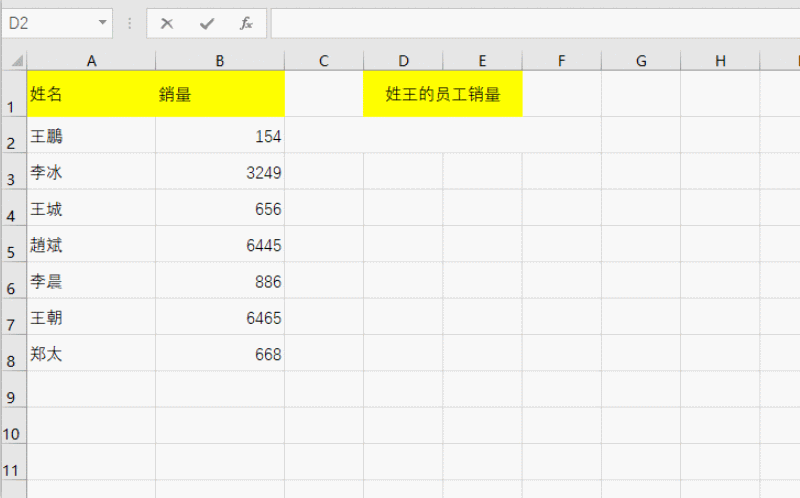Select the cell containing 王鹏
This screenshot has width=800, height=498.
(x=91, y=135)
